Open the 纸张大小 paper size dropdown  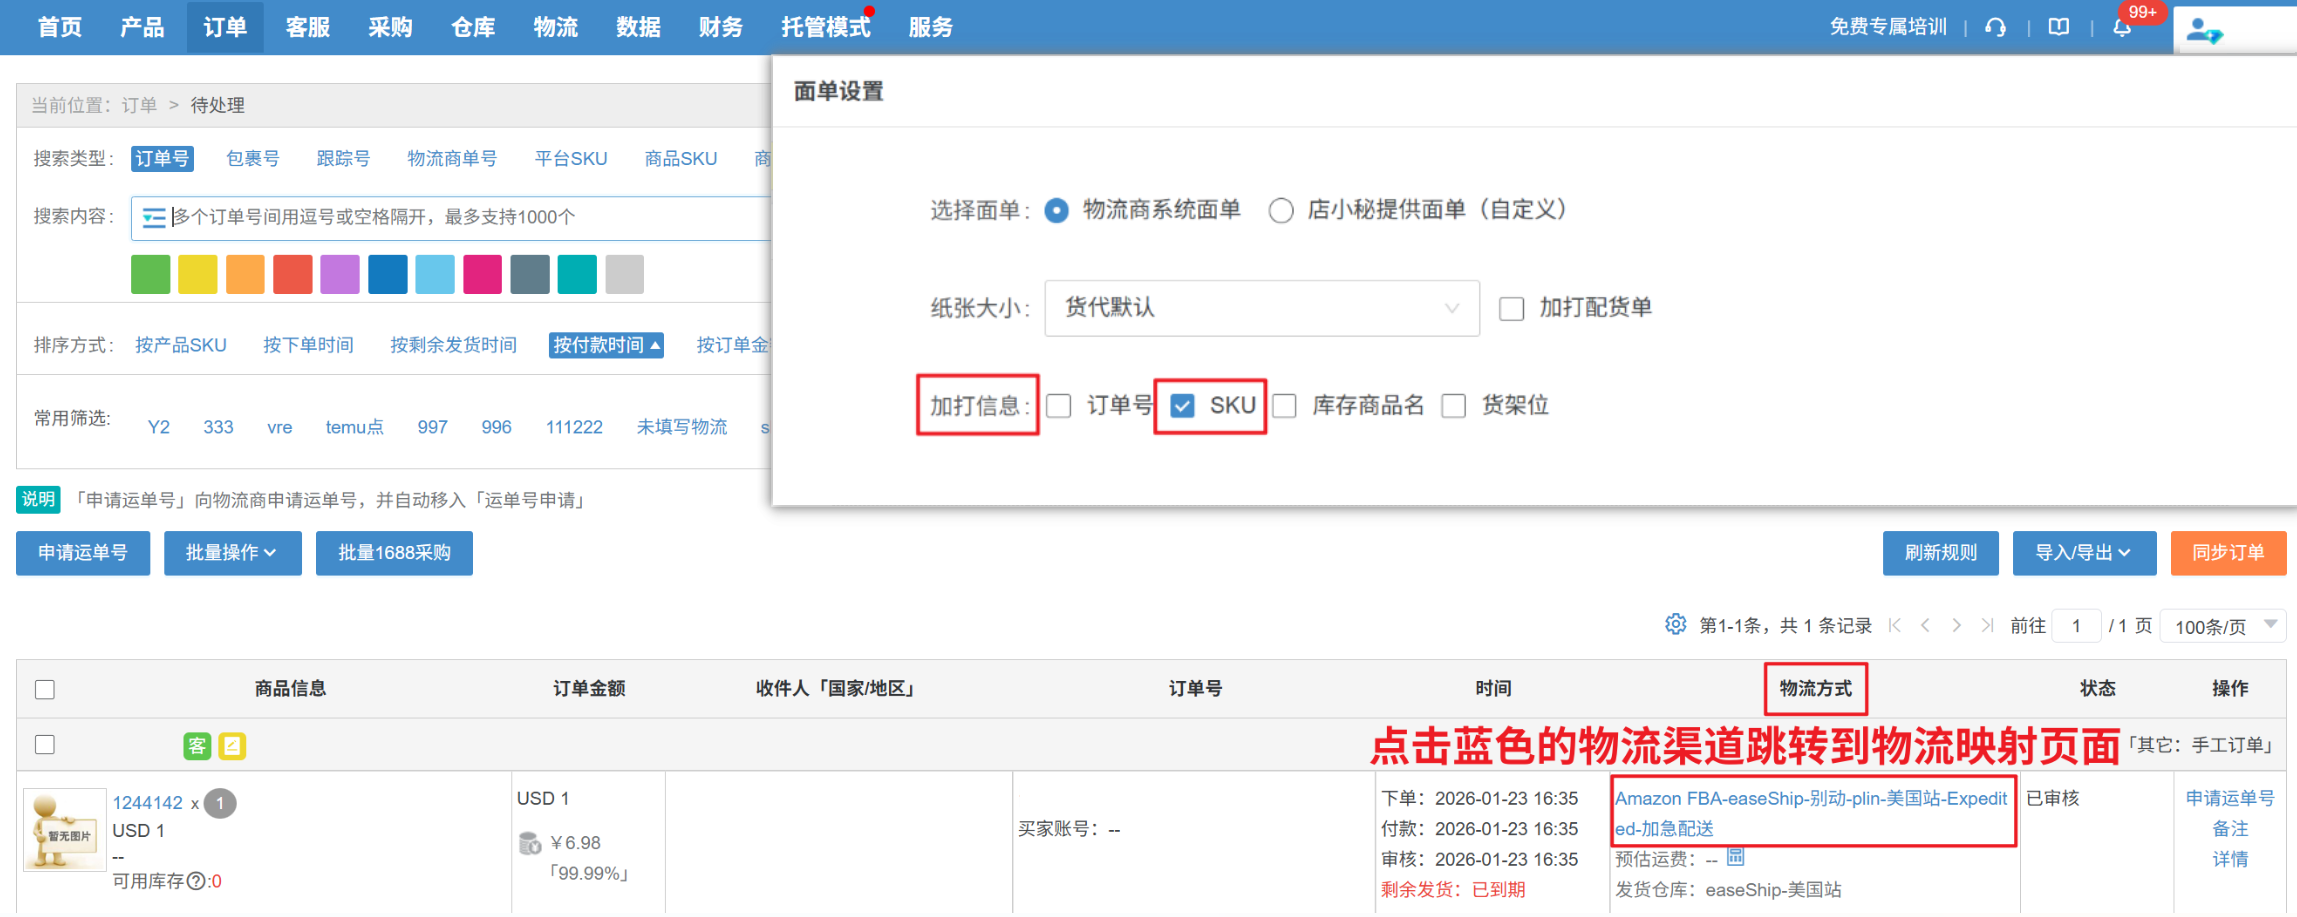tap(1261, 308)
